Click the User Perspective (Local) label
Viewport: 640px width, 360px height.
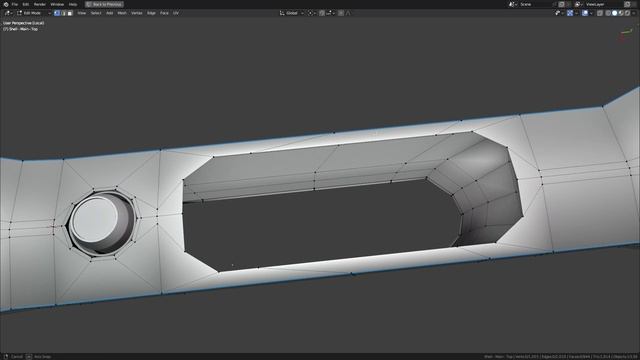pyautogui.click(x=24, y=23)
